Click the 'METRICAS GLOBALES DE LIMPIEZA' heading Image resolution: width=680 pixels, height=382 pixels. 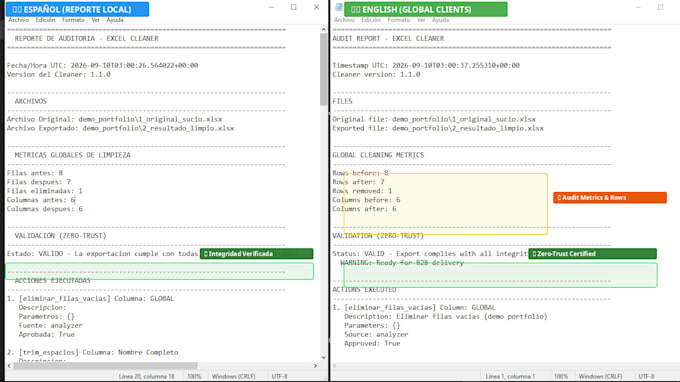72,155
